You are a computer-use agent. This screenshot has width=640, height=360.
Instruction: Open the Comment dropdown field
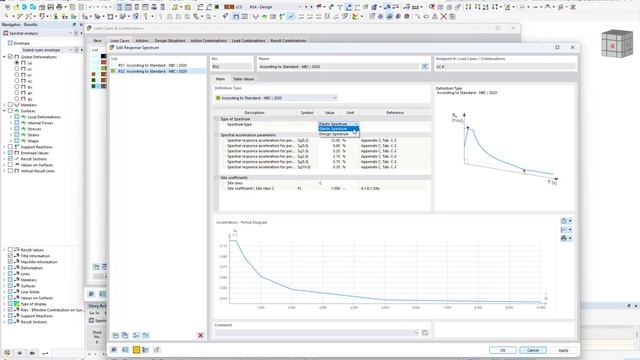(317, 333)
